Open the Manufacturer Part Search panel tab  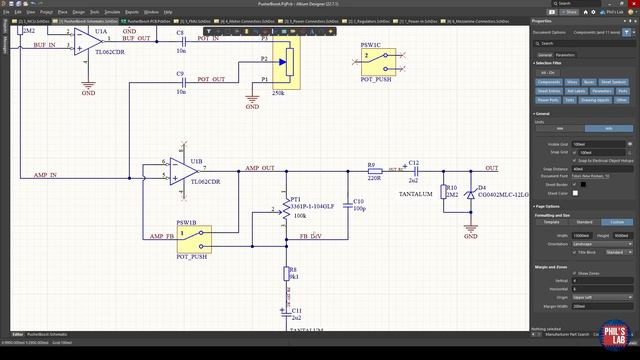point(567,334)
